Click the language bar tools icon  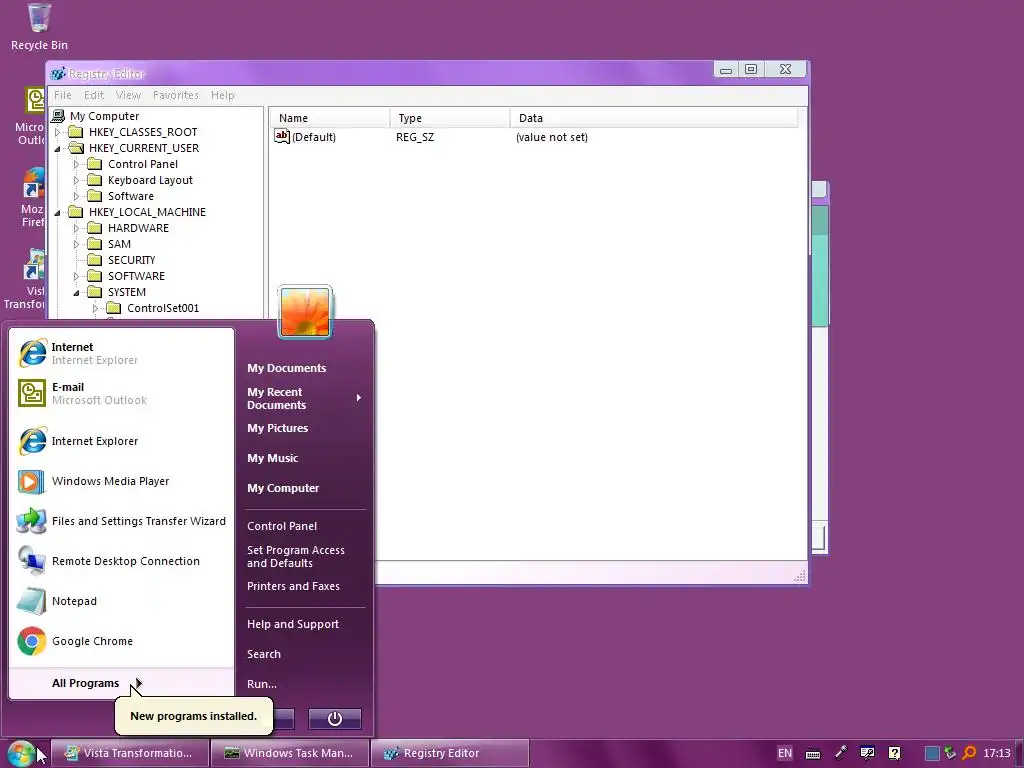pos(867,753)
